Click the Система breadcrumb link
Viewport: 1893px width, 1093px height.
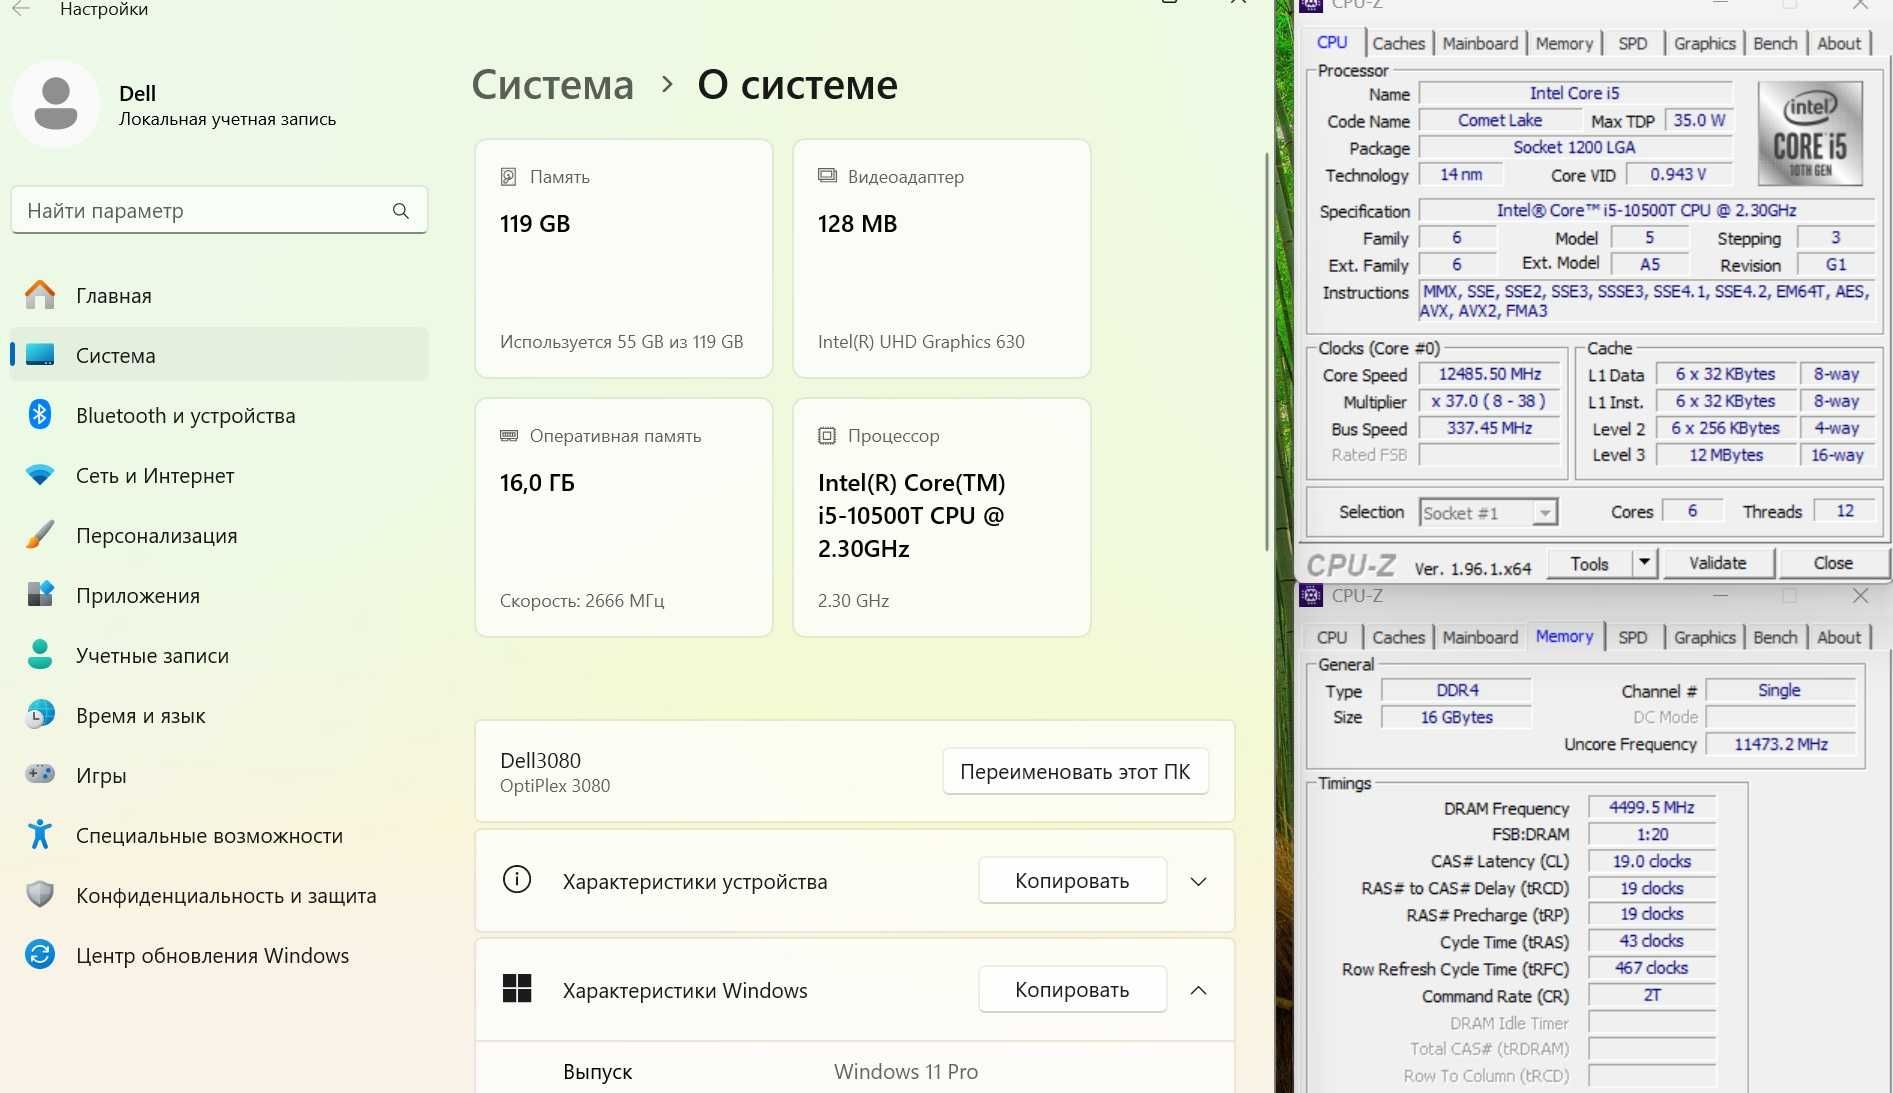point(553,85)
